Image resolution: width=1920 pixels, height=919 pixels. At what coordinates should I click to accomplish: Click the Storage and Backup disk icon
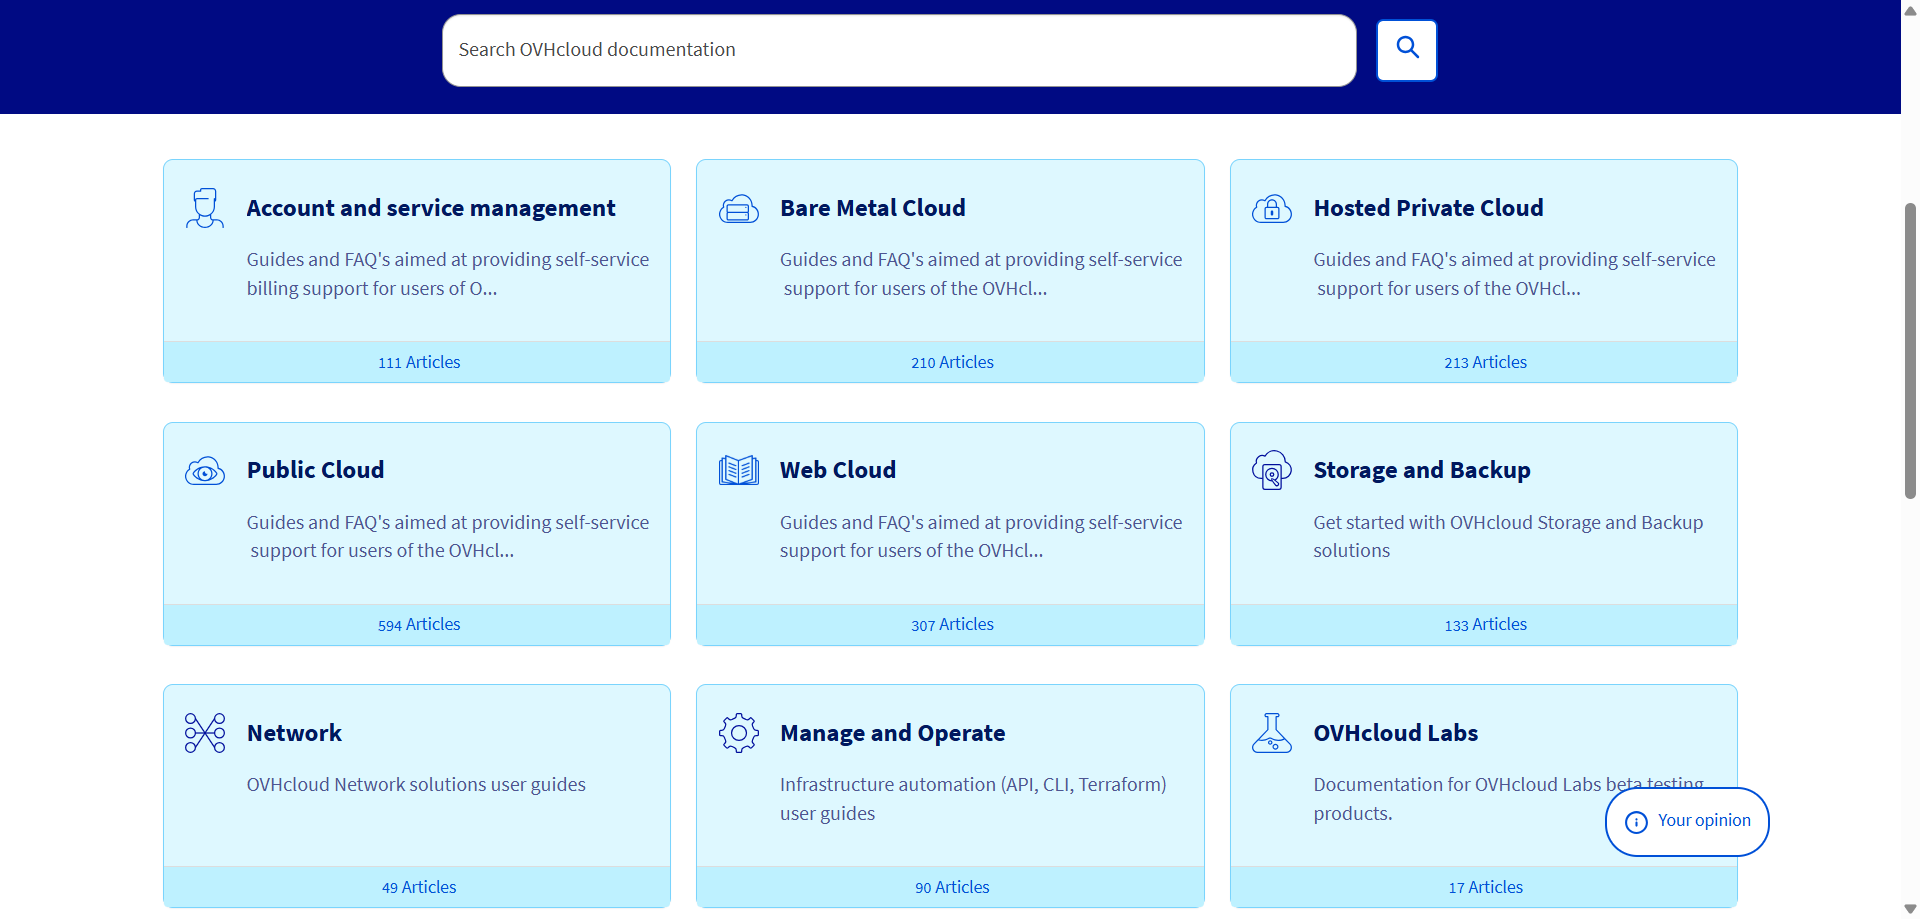pyautogui.click(x=1272, y=470)
